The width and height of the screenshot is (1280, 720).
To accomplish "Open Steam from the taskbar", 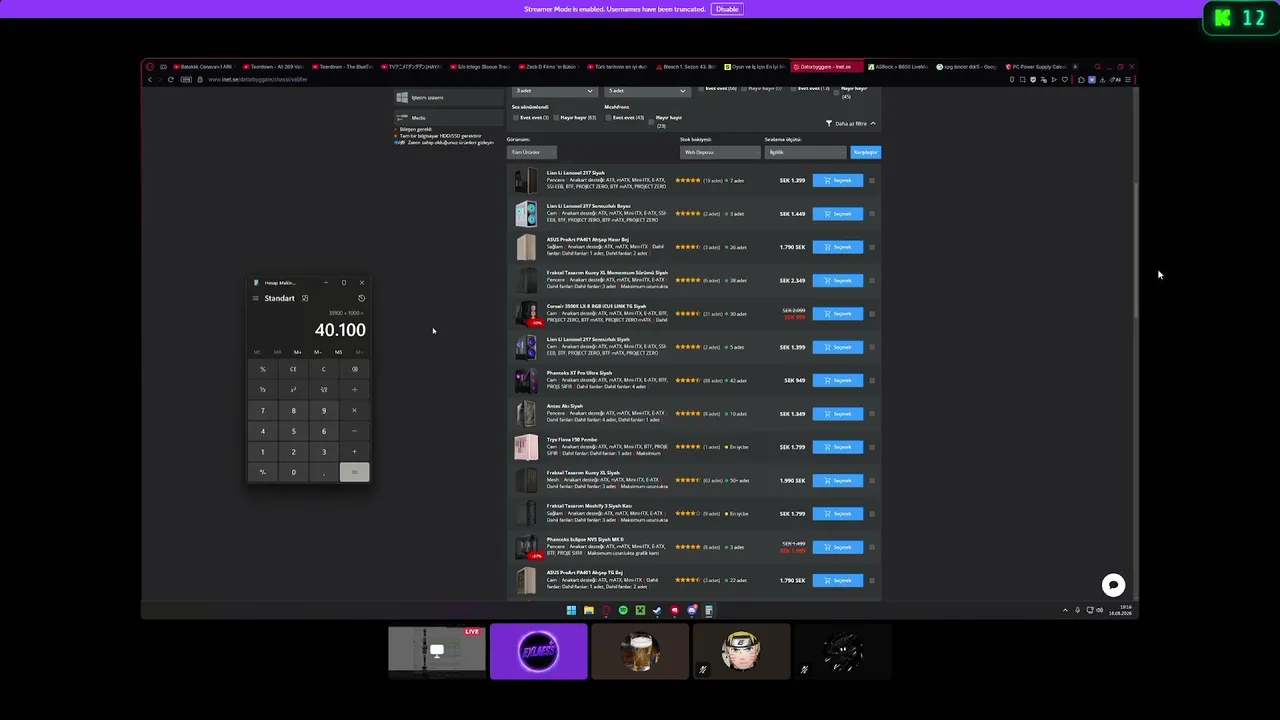I will coord(657,610).
